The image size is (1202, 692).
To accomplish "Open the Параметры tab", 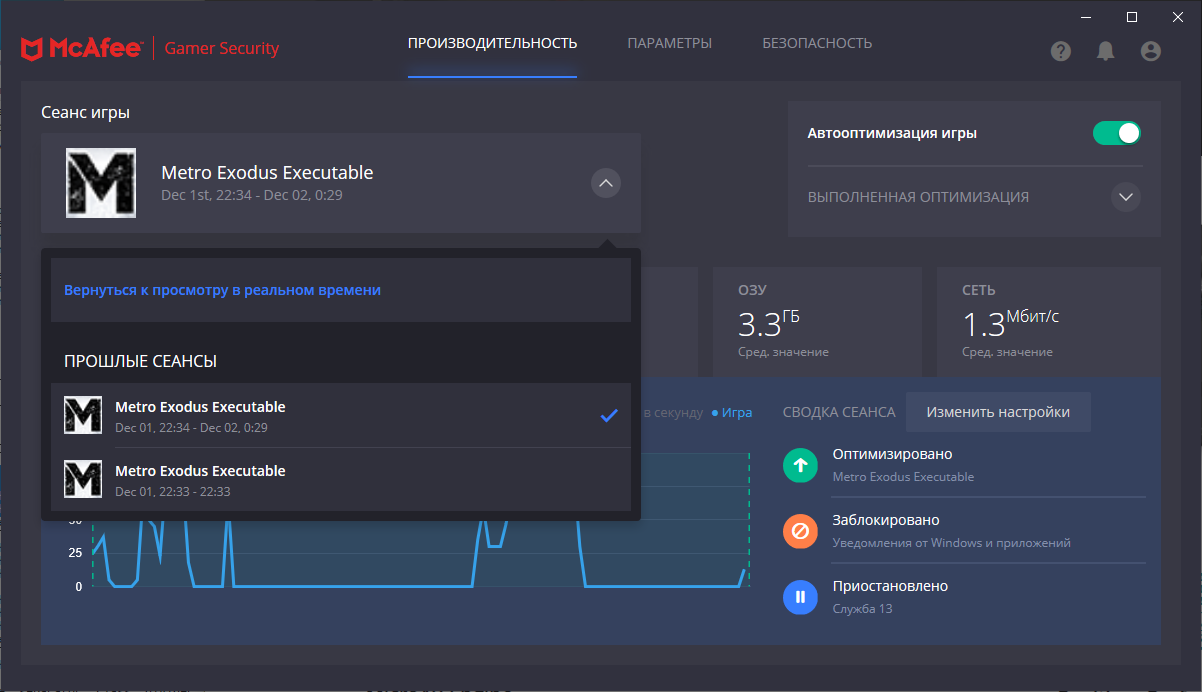I will [x=669, y=43].
